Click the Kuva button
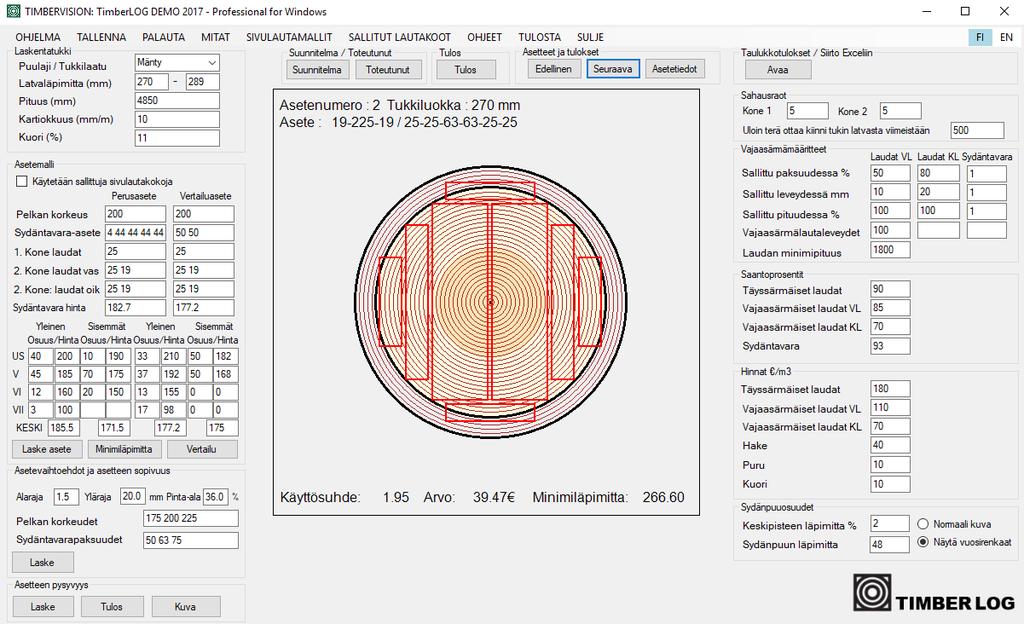Screen dimensions: 1024x624 (185, 607)
